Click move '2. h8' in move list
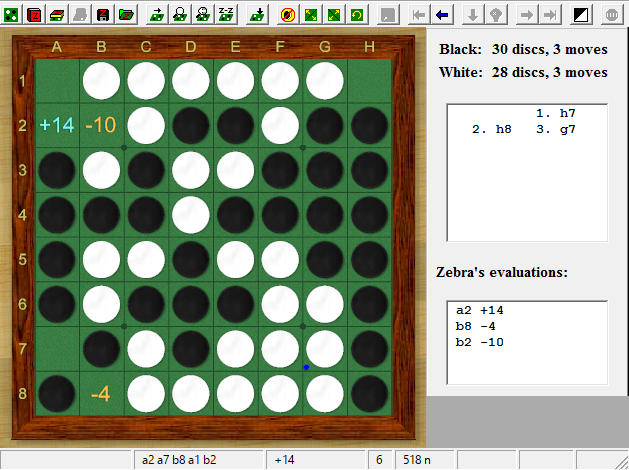The width and height of the screenshot is (629, 470). tap(491, 129)
